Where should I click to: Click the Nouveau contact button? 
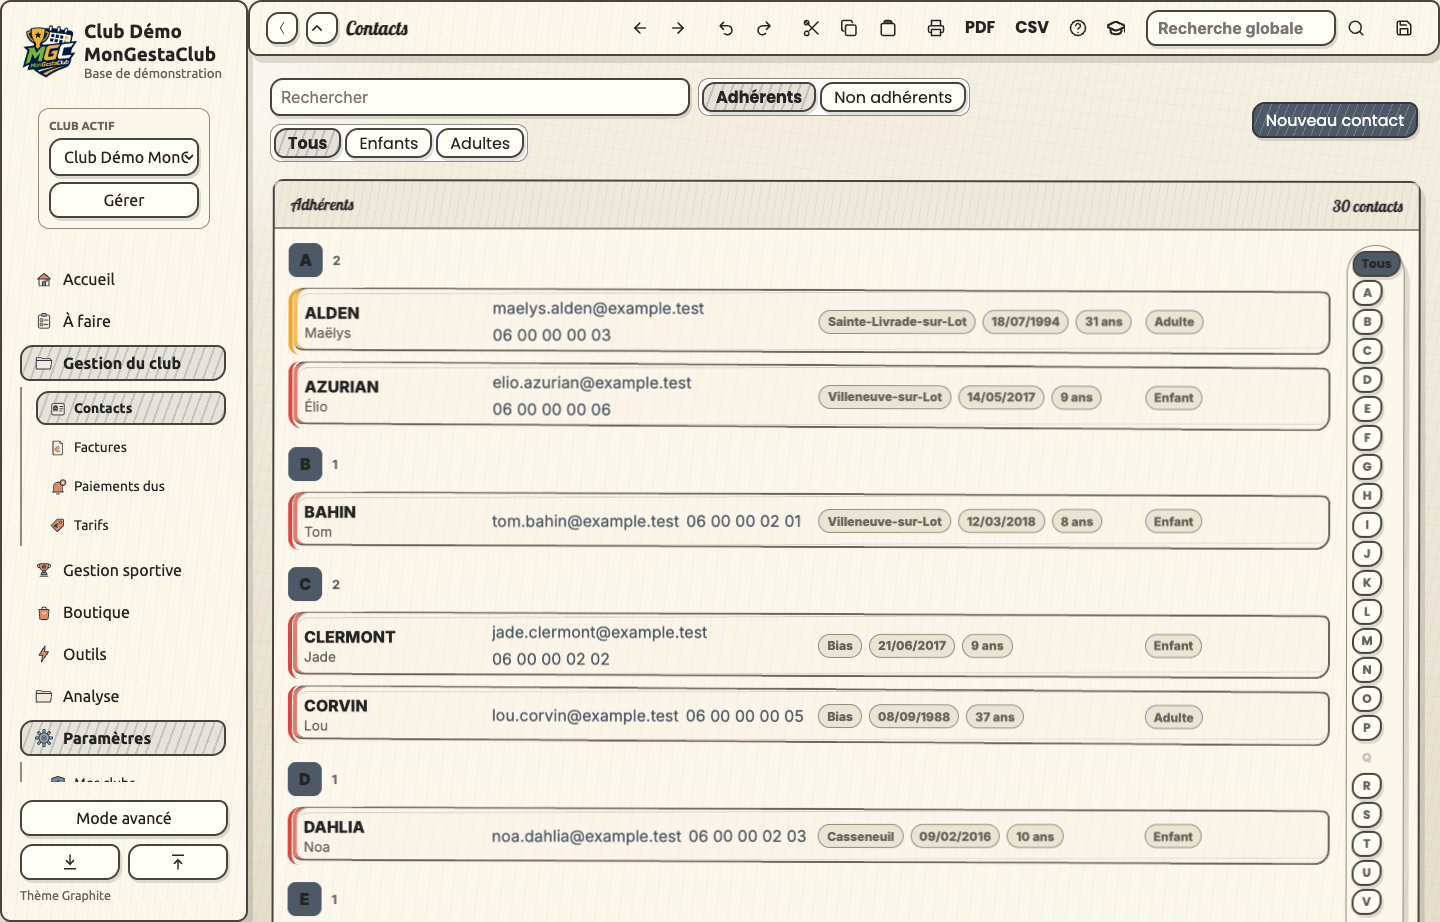[1335, 120]
